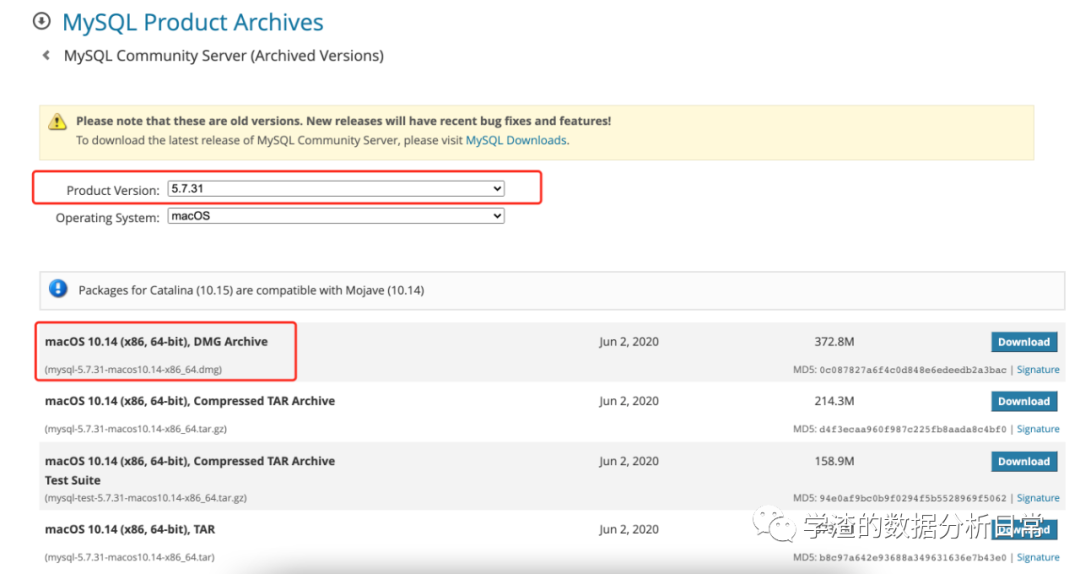The image size is (1080, 574).
Task: Click the download circle icon beside MySQL Product Archives
Action: [x=42, y=21]
